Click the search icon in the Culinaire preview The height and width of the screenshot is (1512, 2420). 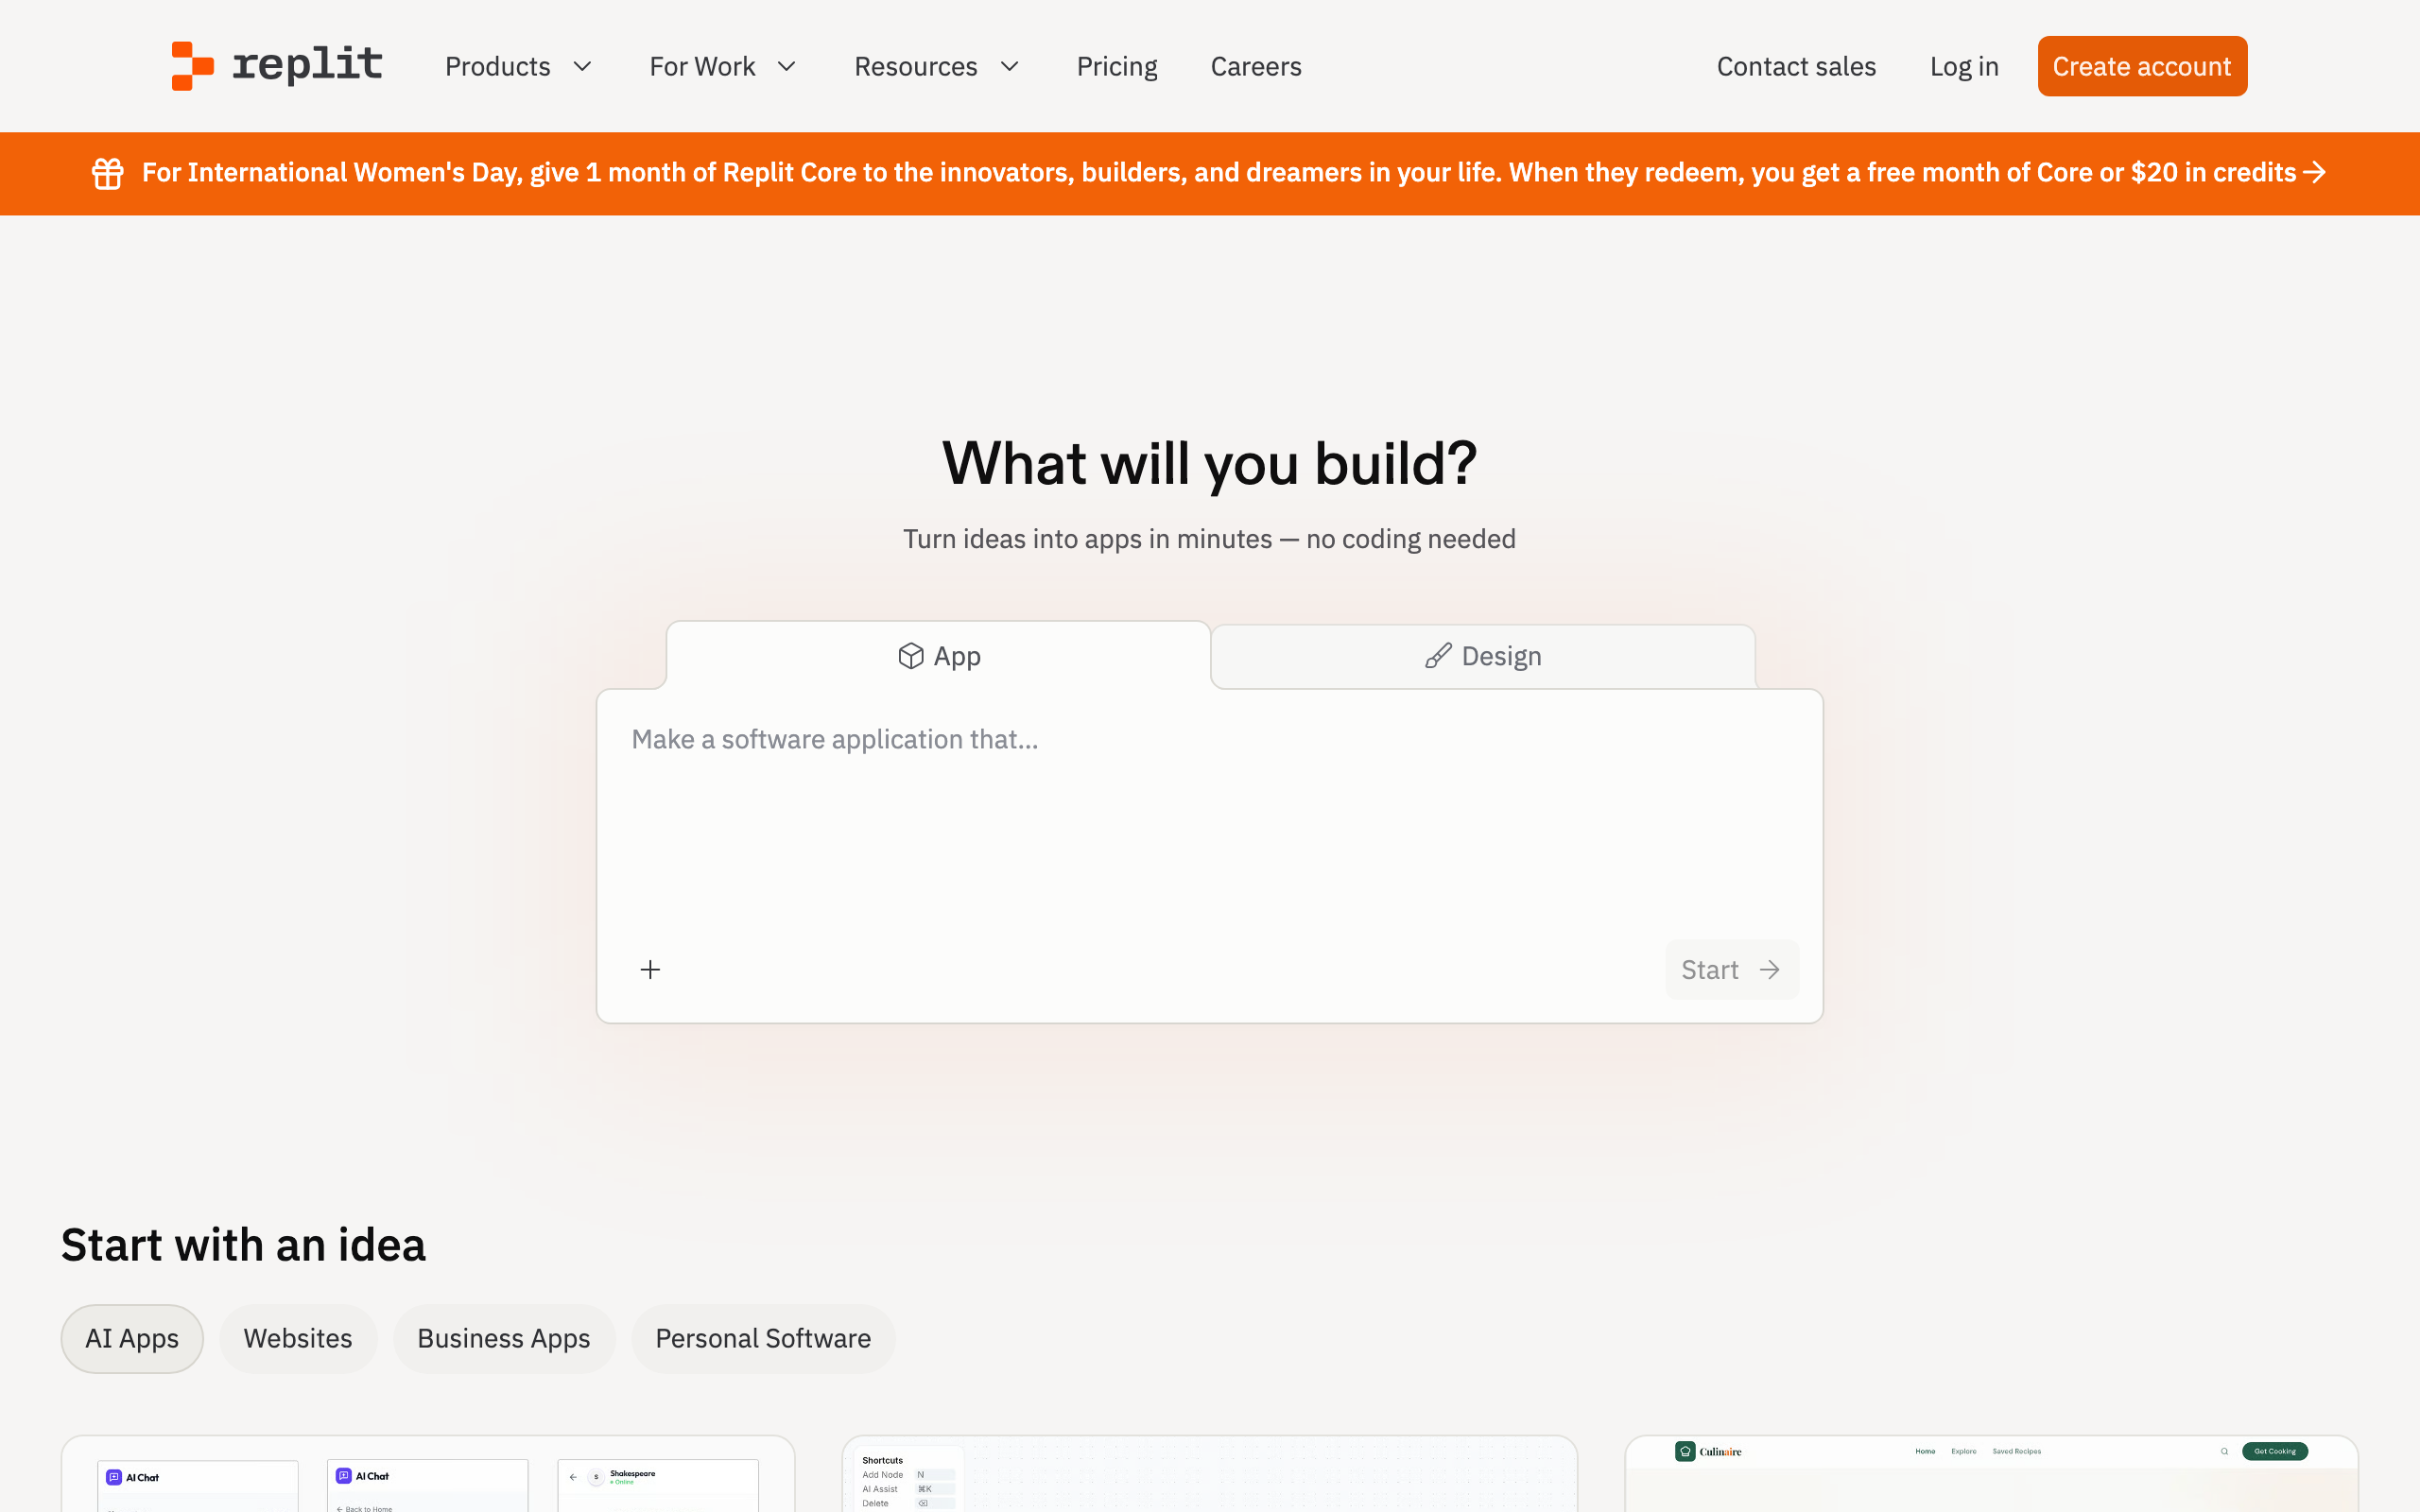pyautogui.click(x=2224, y=1451)
